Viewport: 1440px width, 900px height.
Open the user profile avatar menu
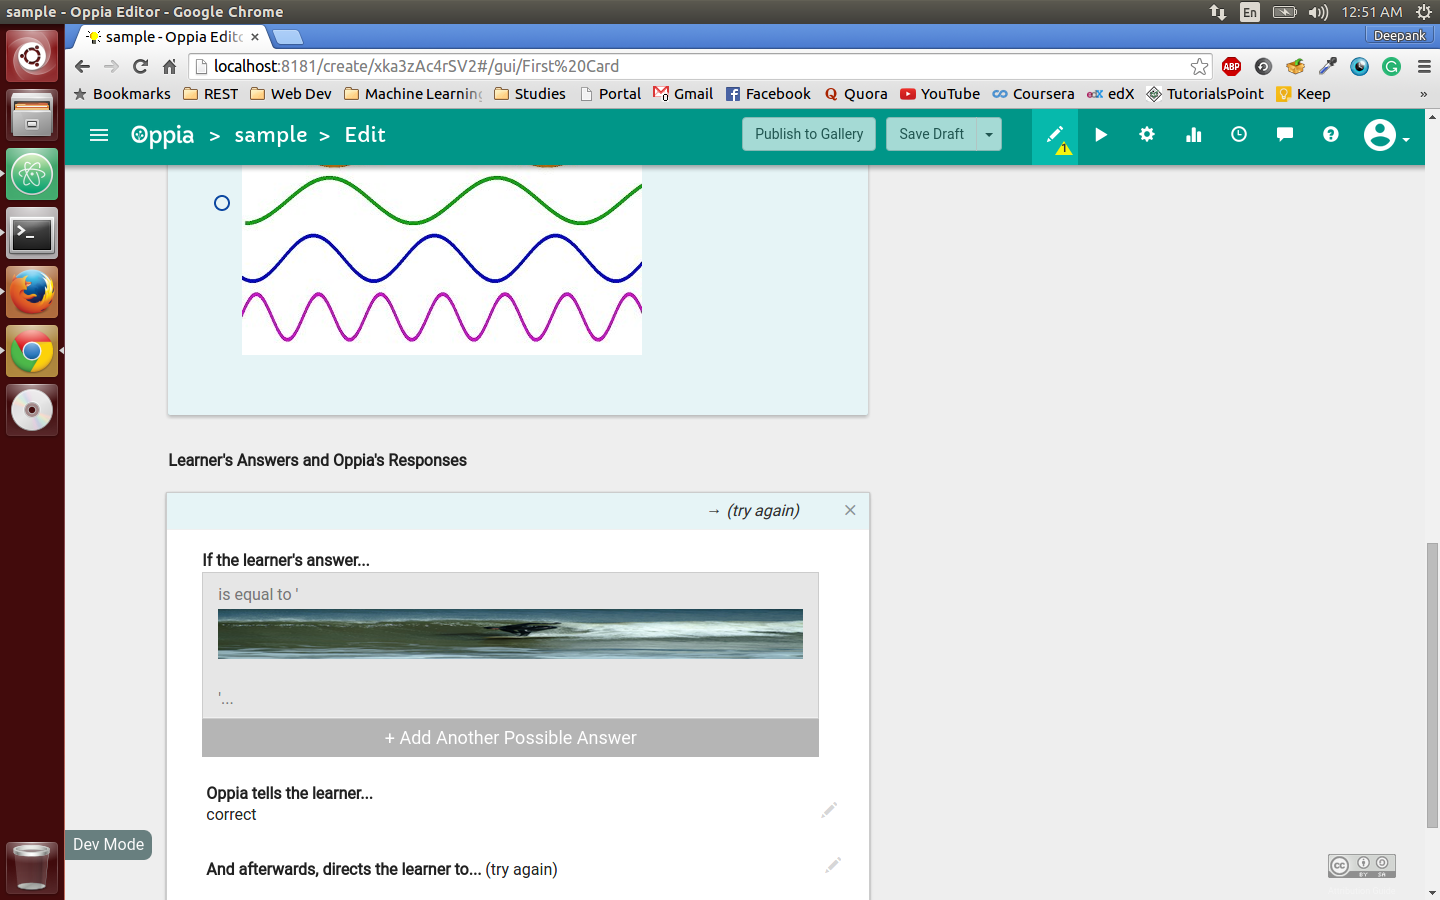click(x=1386, y=135)
